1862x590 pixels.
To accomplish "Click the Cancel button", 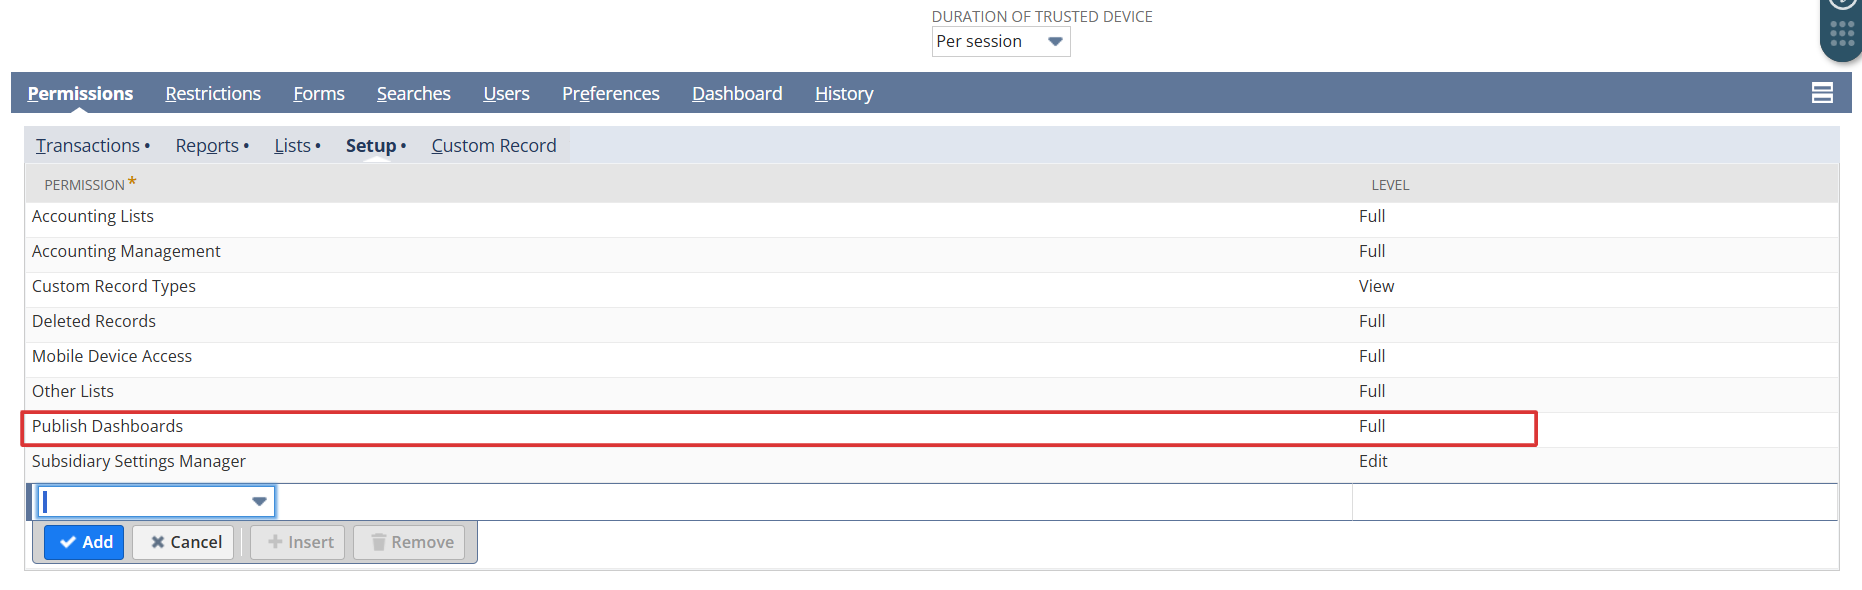I will click(x=185, y=542).
